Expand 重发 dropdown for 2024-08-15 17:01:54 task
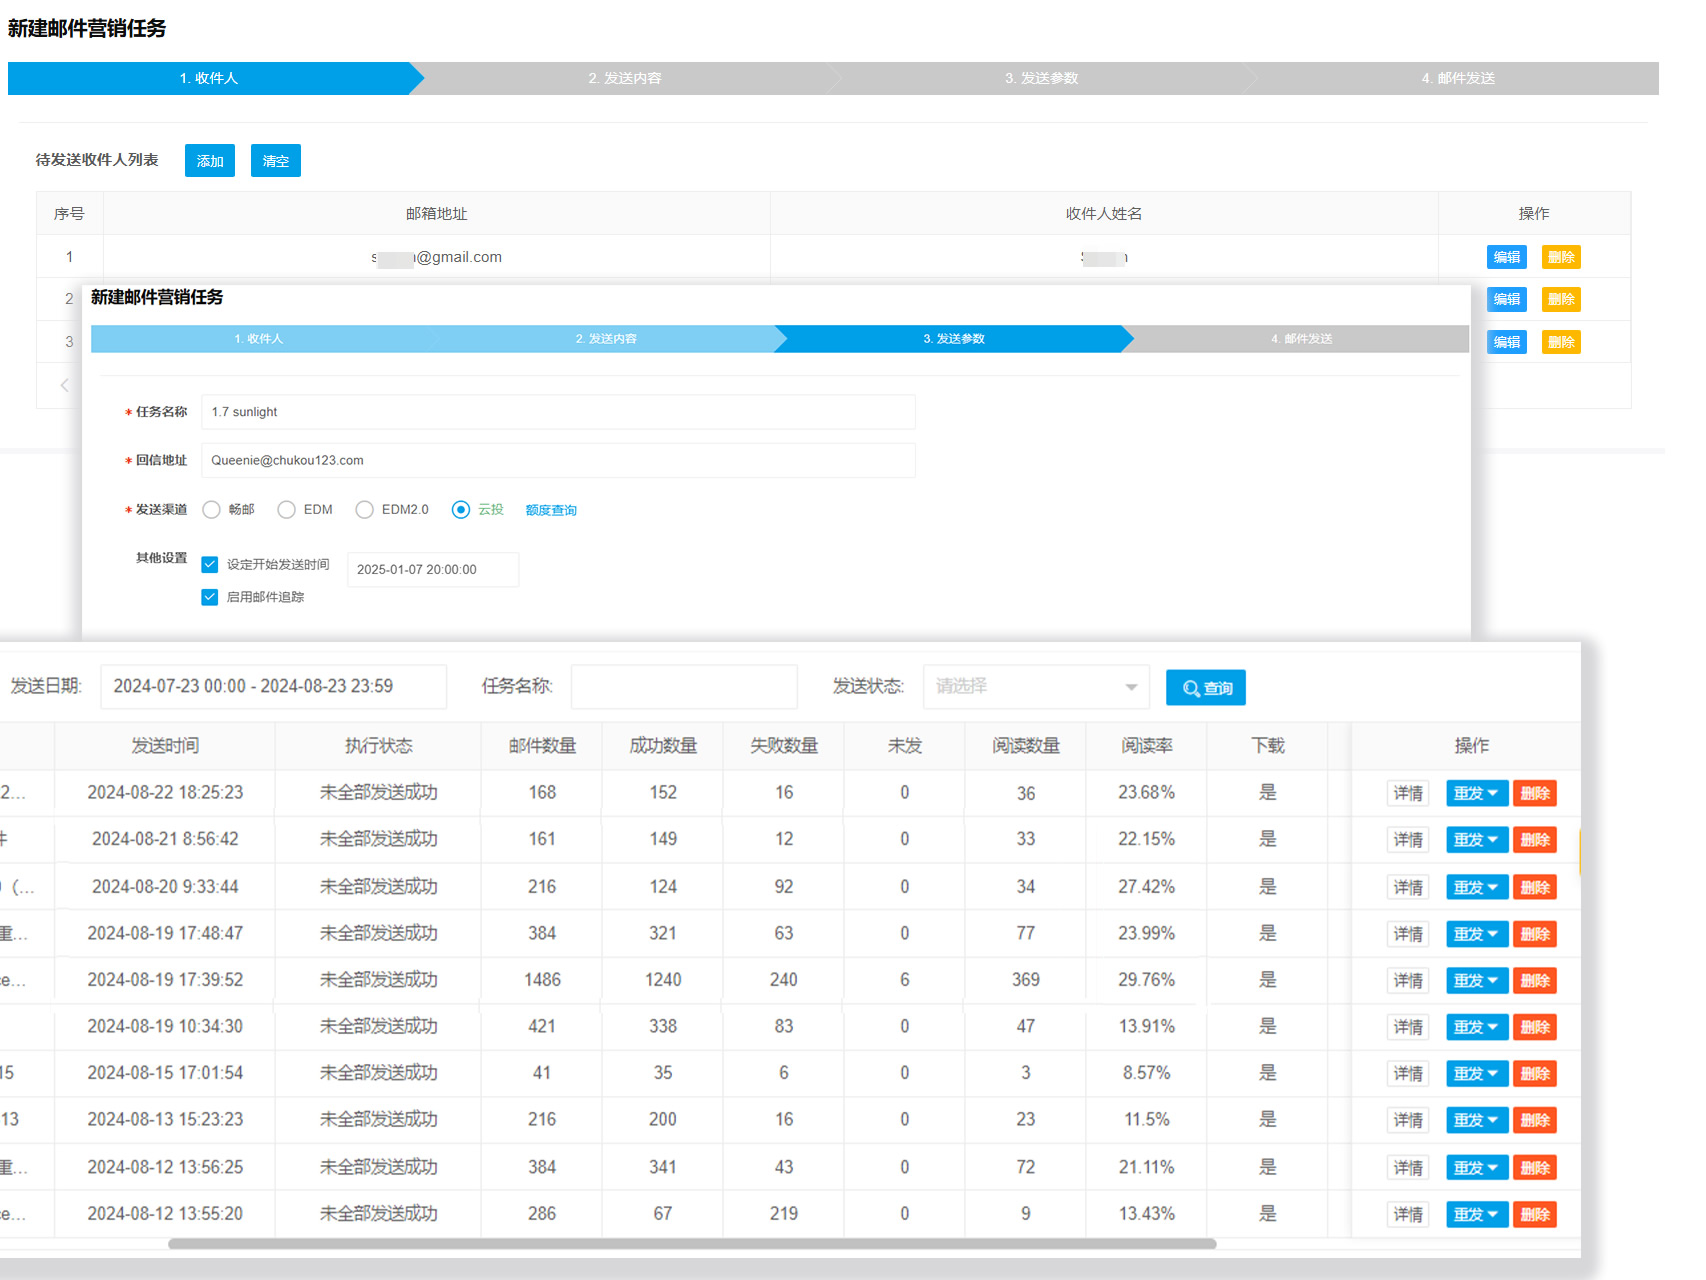The image size is (1706, 1280). coord(1476,1074)
